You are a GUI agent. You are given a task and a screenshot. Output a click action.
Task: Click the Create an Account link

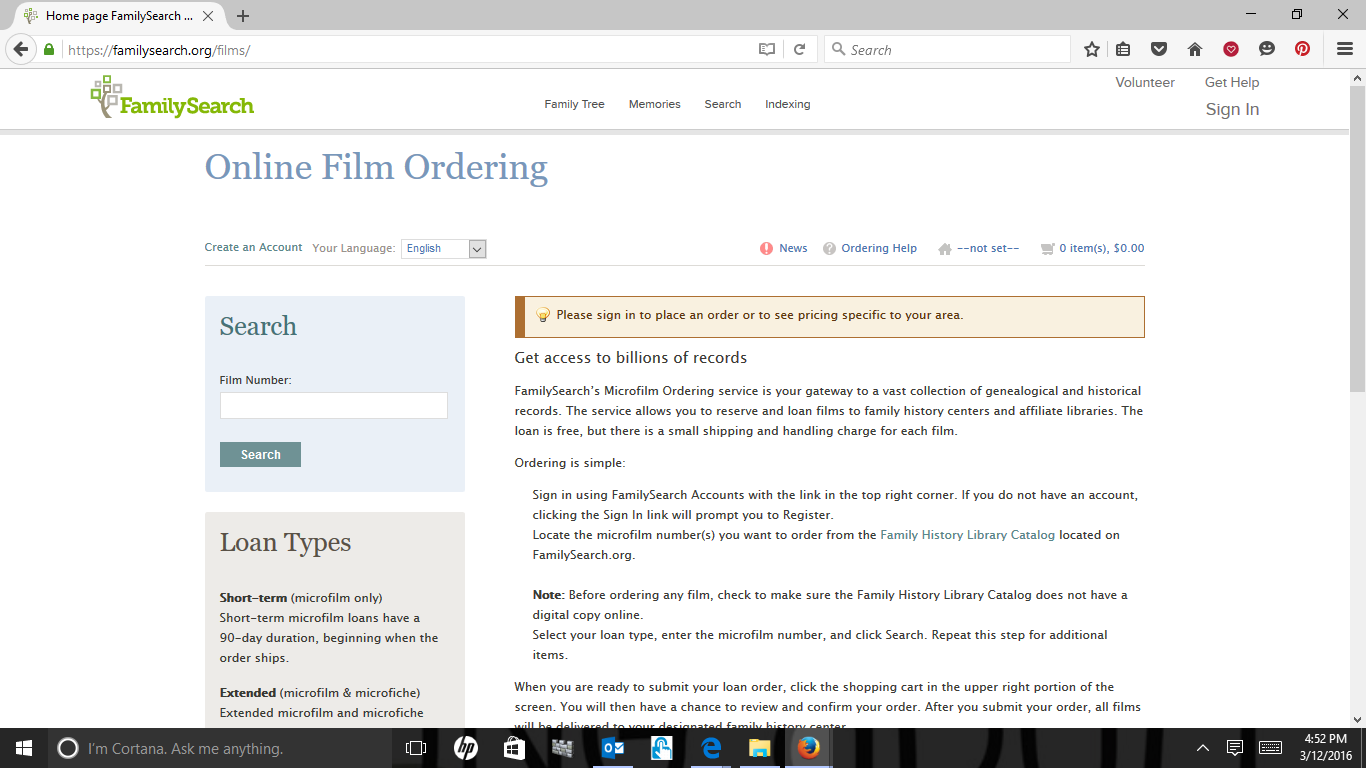coord(253,247)
